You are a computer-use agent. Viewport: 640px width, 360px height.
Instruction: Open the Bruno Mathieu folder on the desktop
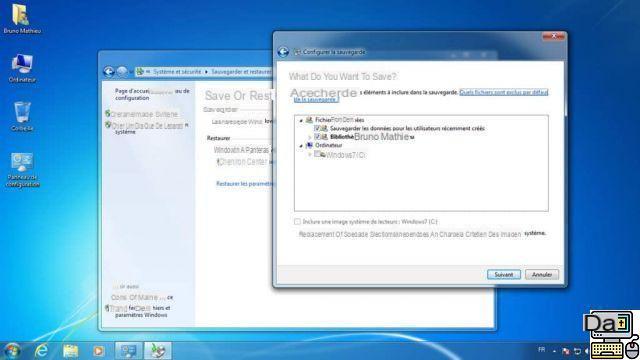point(22,18)
